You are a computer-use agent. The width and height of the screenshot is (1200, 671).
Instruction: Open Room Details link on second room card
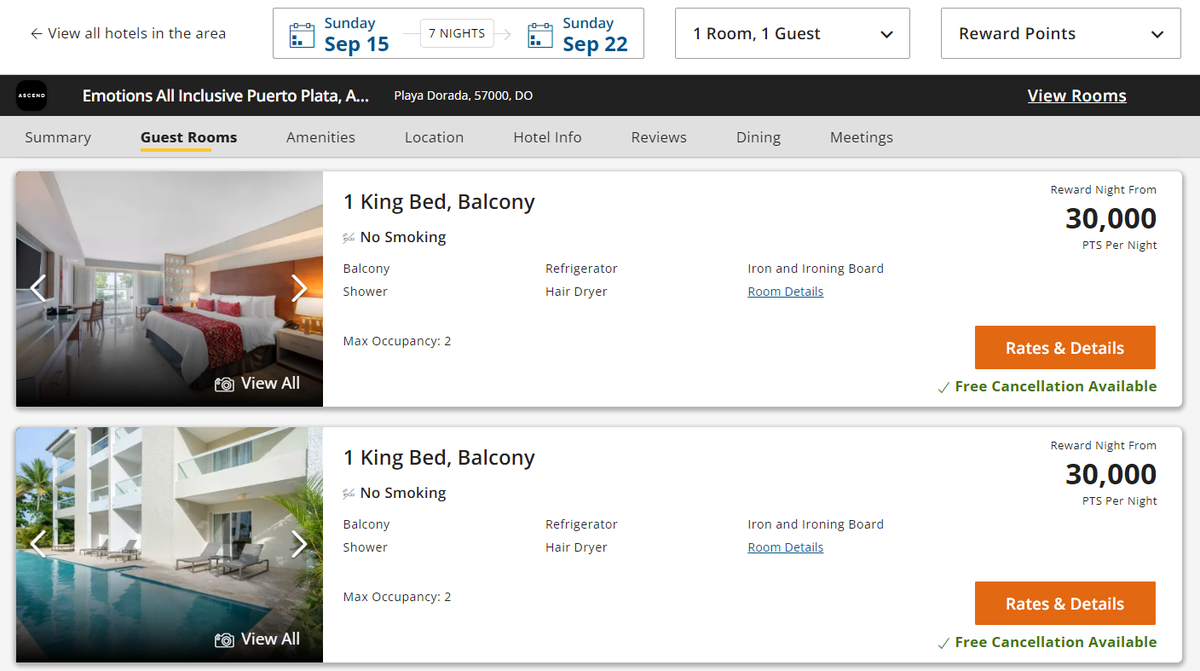coord(785,547)
